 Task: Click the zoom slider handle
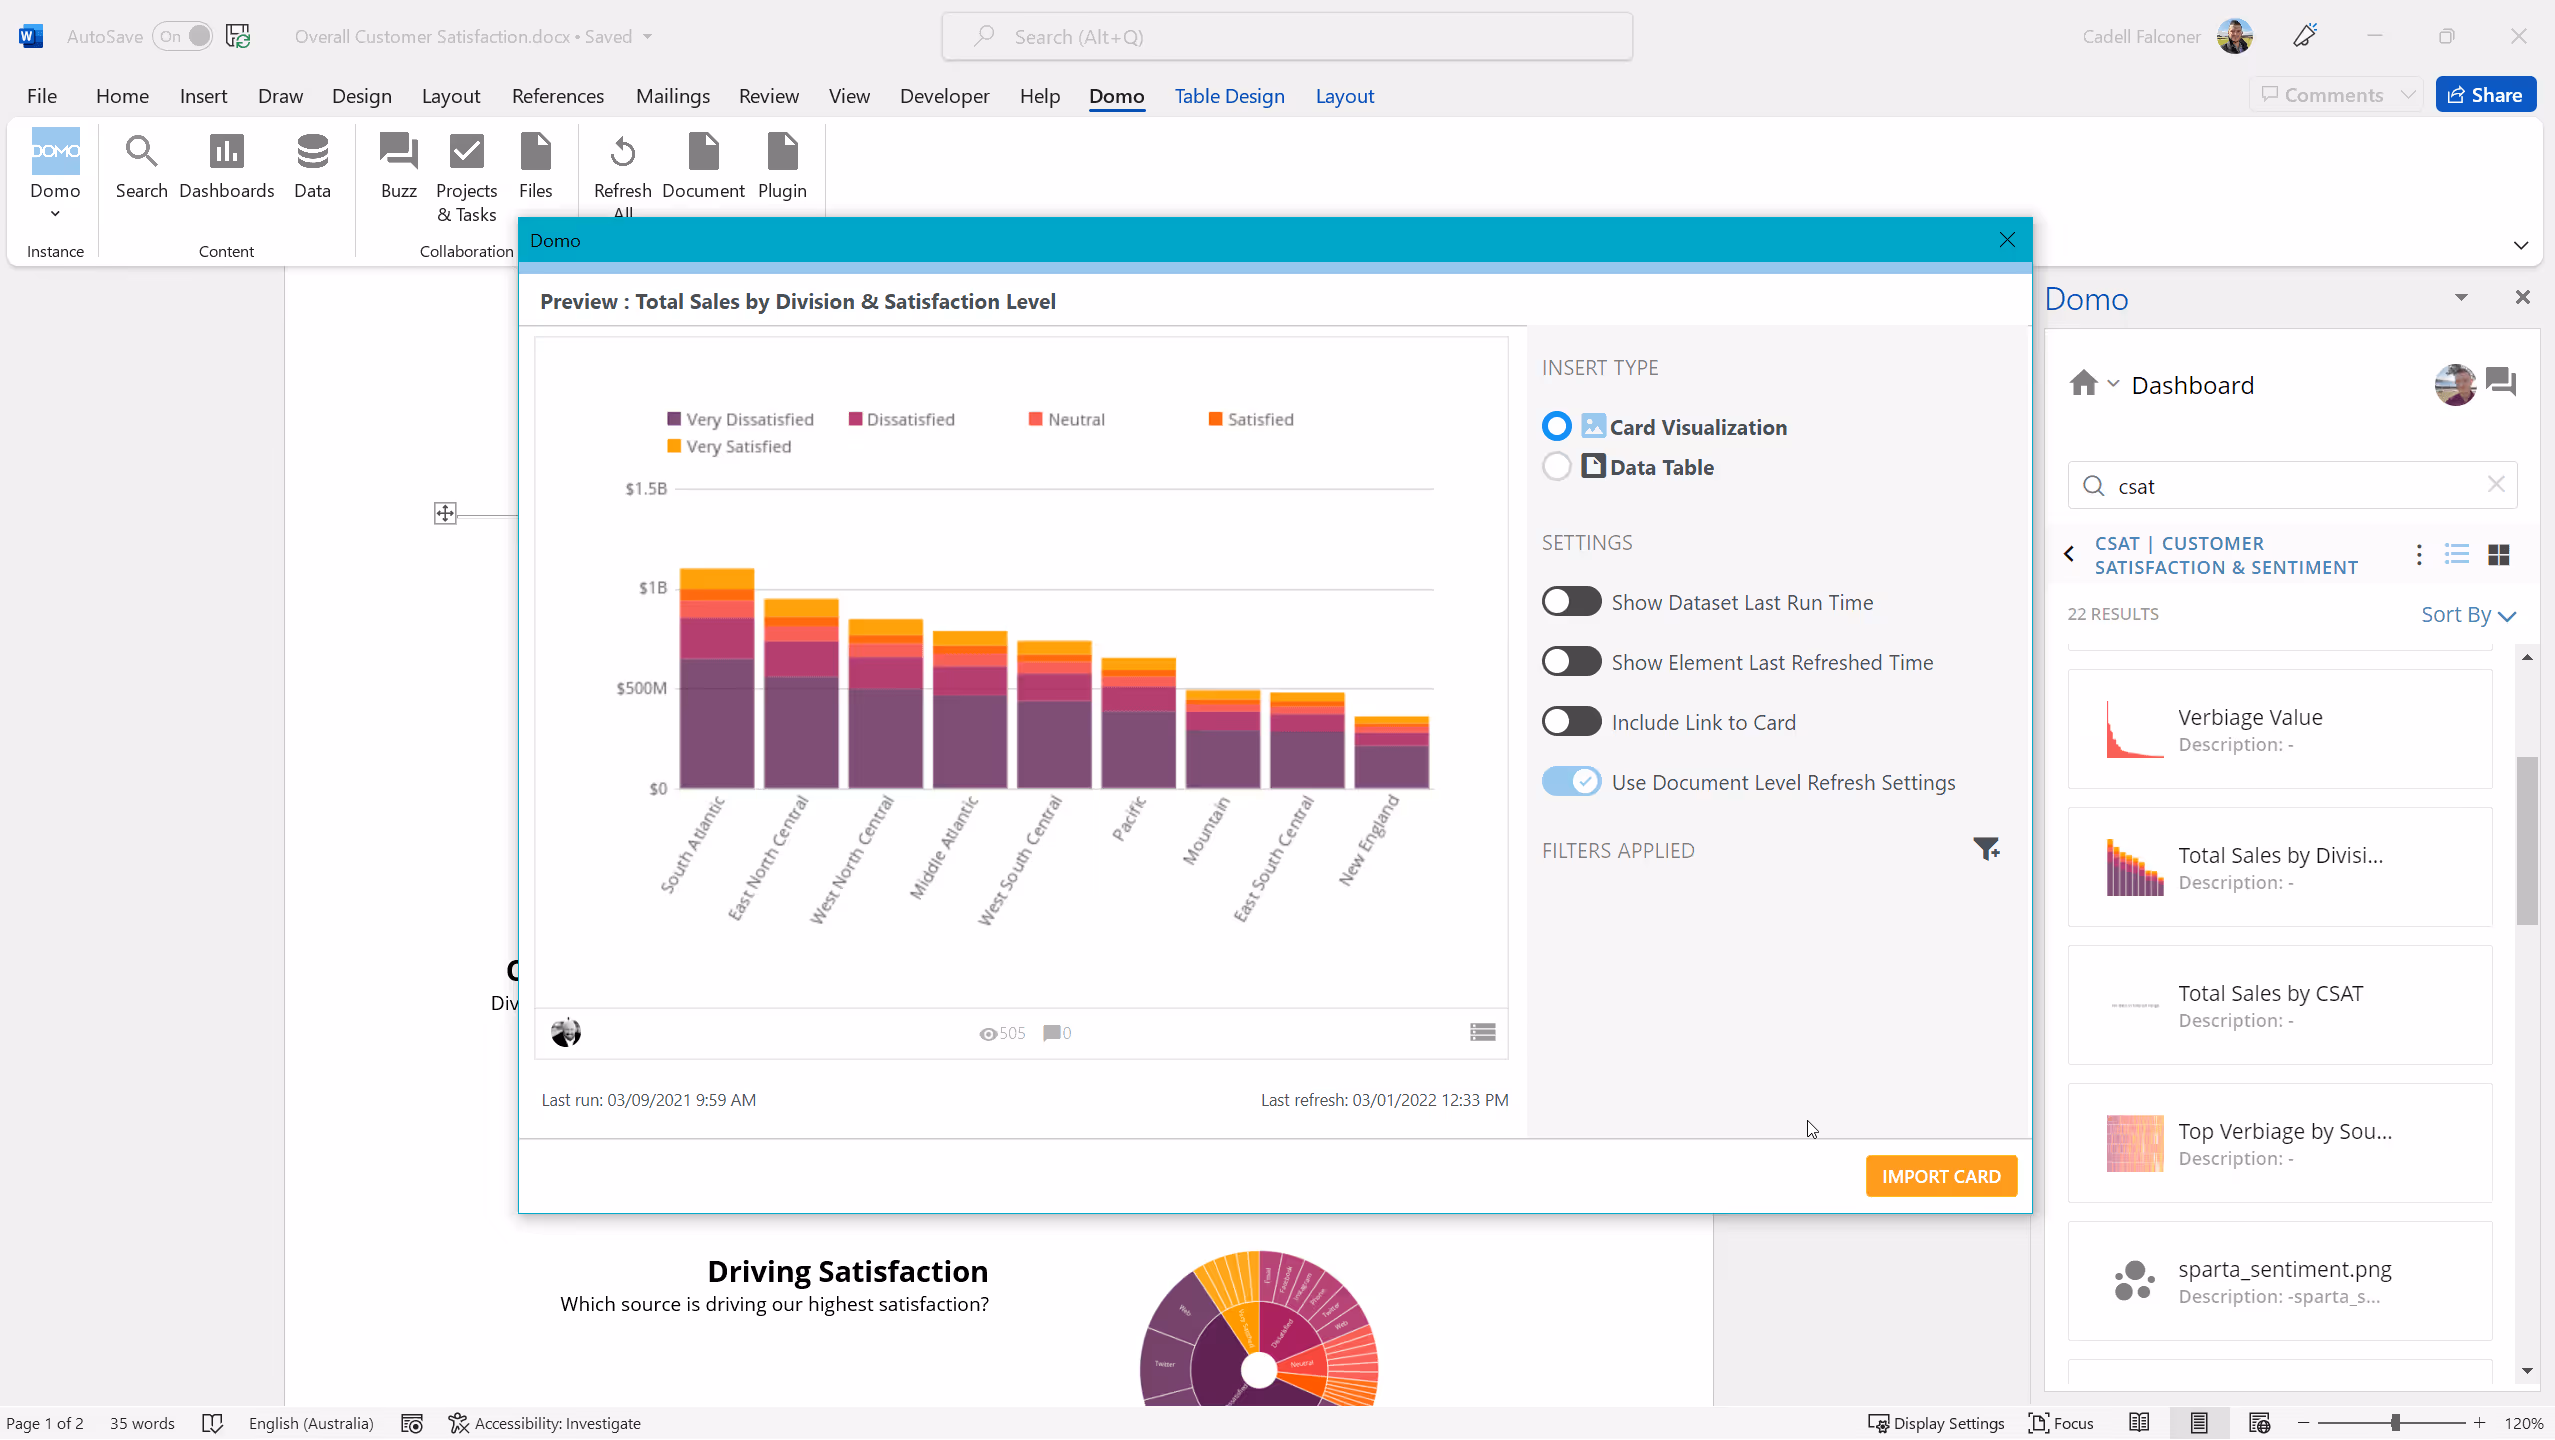coord(2395,1422)
